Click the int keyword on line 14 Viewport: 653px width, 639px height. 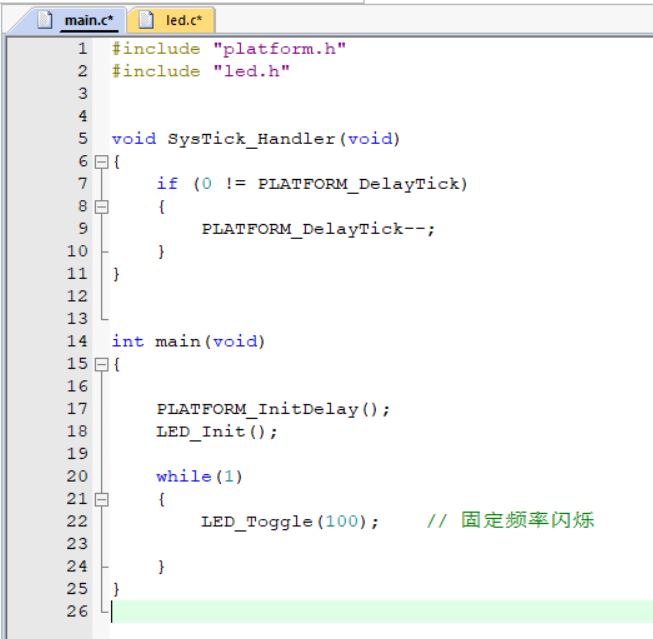tap(128, 342)
